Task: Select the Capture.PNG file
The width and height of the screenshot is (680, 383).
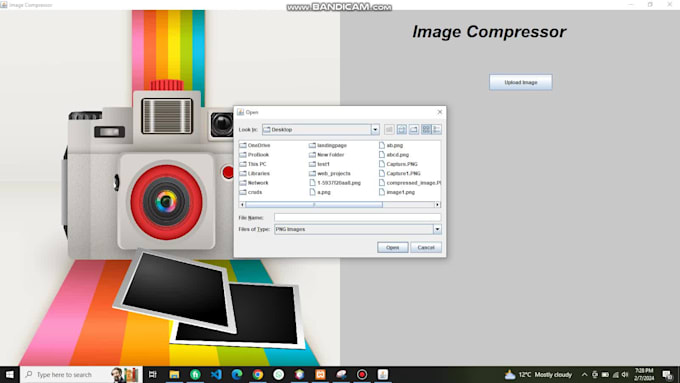Action: (x=398, y=164)
